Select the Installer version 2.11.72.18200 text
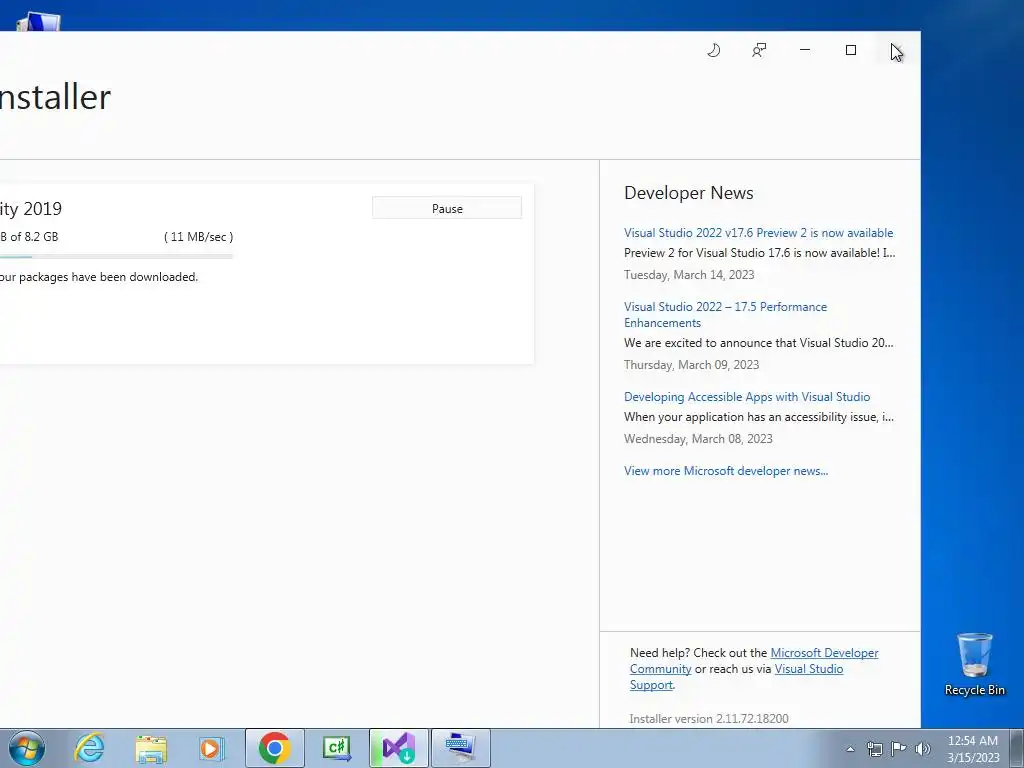 coord(709,718)
